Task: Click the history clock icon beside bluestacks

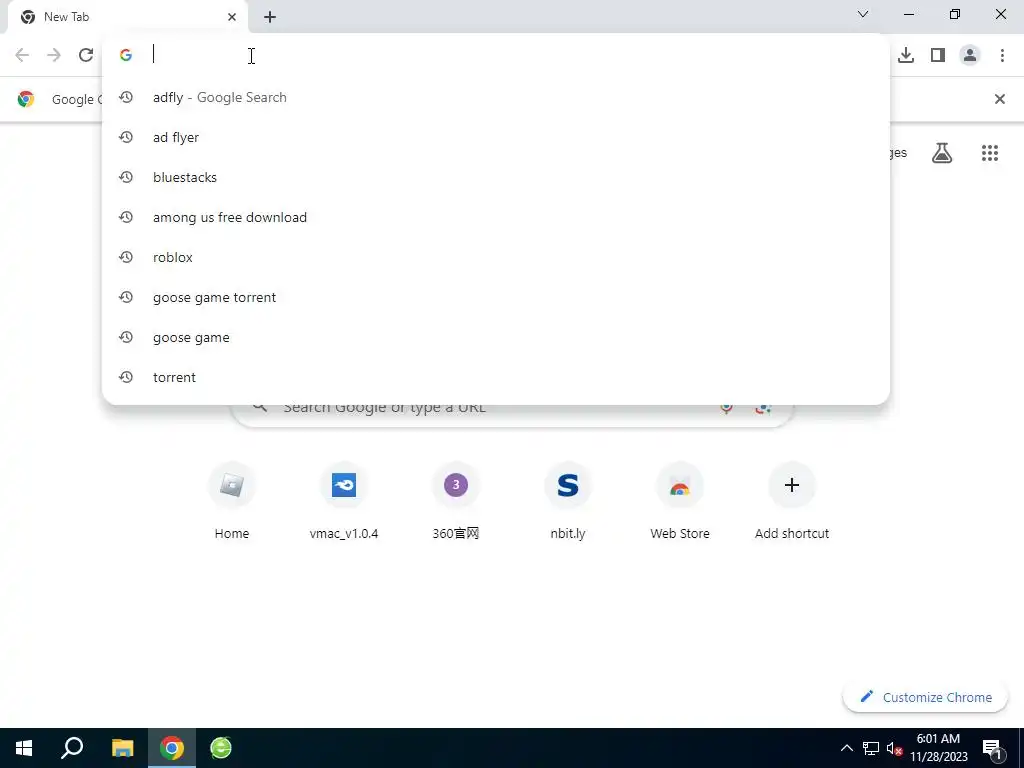Action: 126,177
